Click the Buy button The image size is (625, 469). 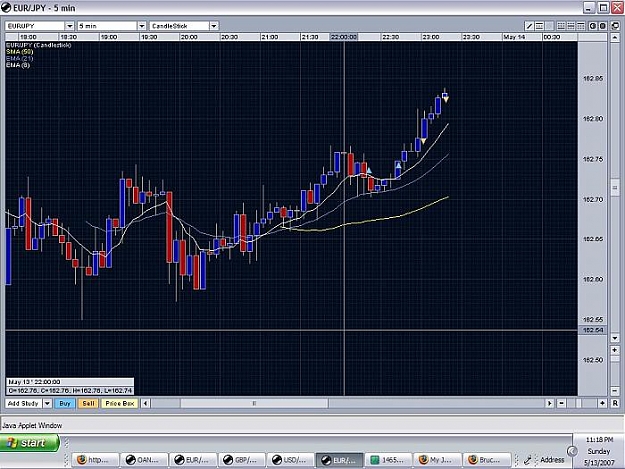pos(65,404)
